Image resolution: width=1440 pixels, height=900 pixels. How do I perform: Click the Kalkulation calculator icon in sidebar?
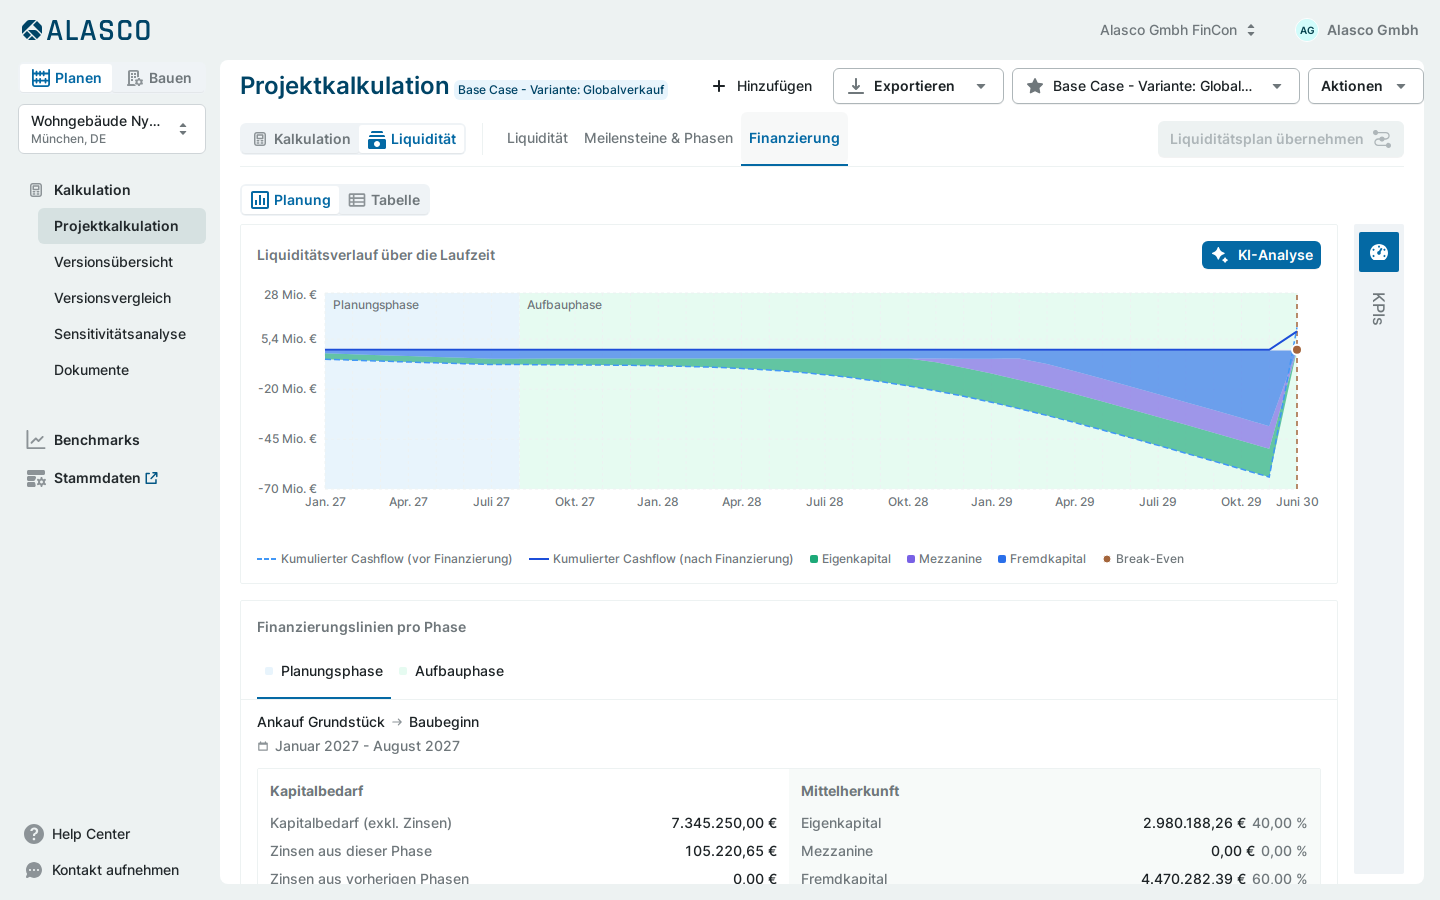pos(36,190)
